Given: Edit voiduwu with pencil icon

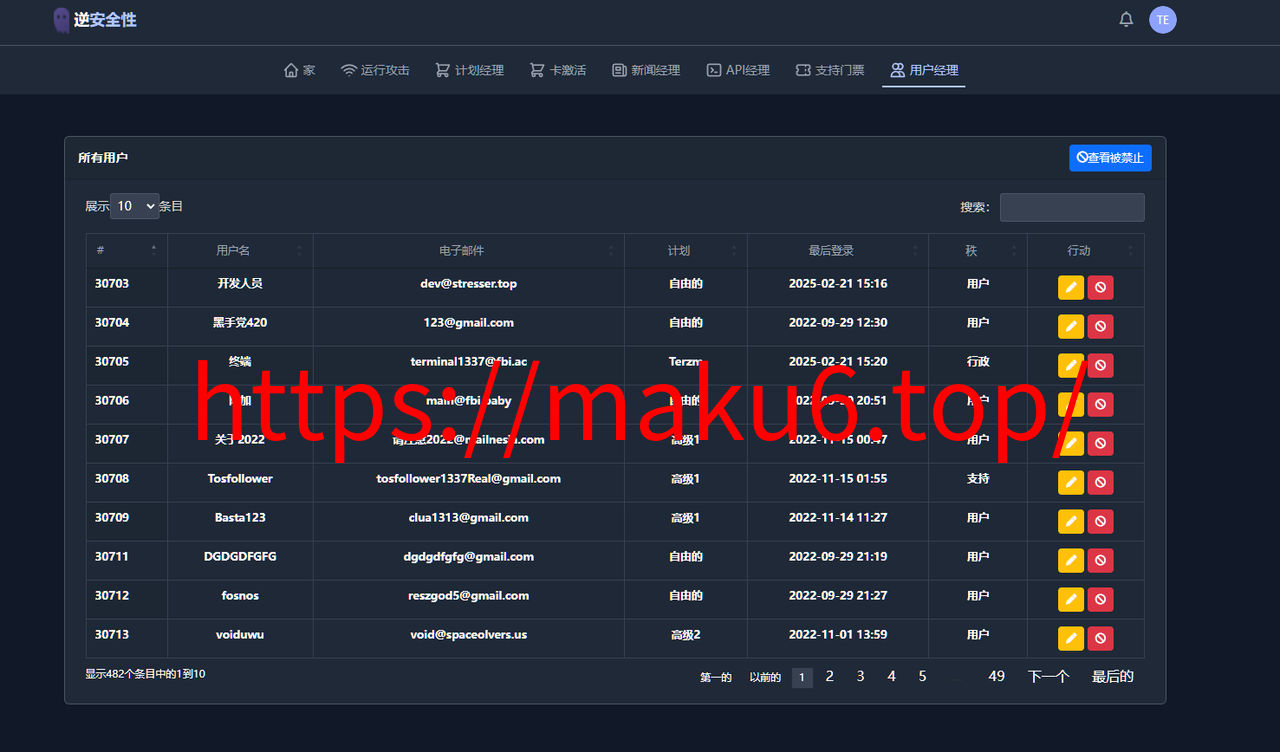Looking at the screenshot, I should pyautogui.click(x=1071, y=638).
